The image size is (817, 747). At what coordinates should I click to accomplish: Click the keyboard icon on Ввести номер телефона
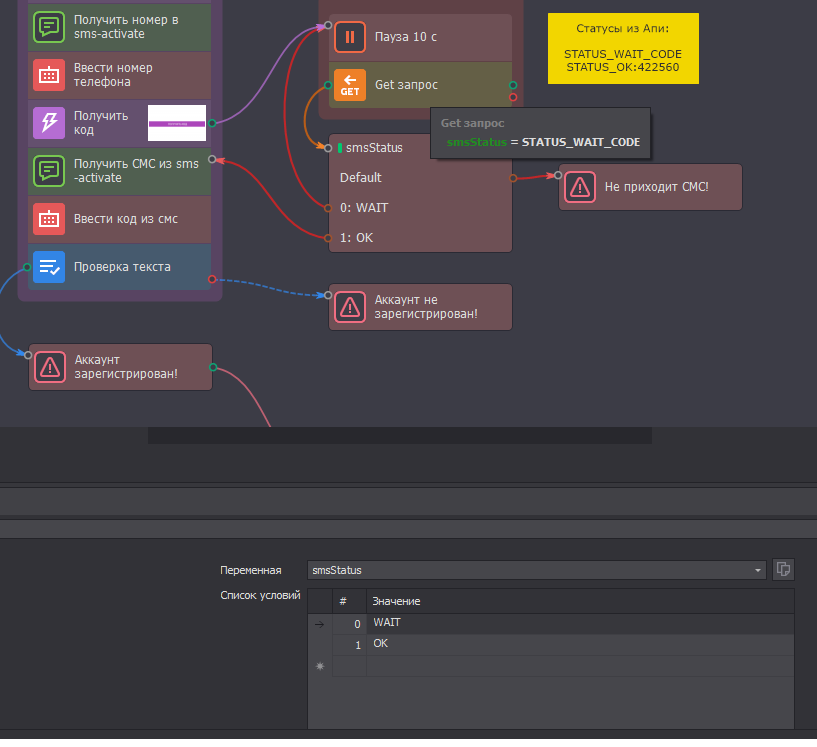[49, 75]
